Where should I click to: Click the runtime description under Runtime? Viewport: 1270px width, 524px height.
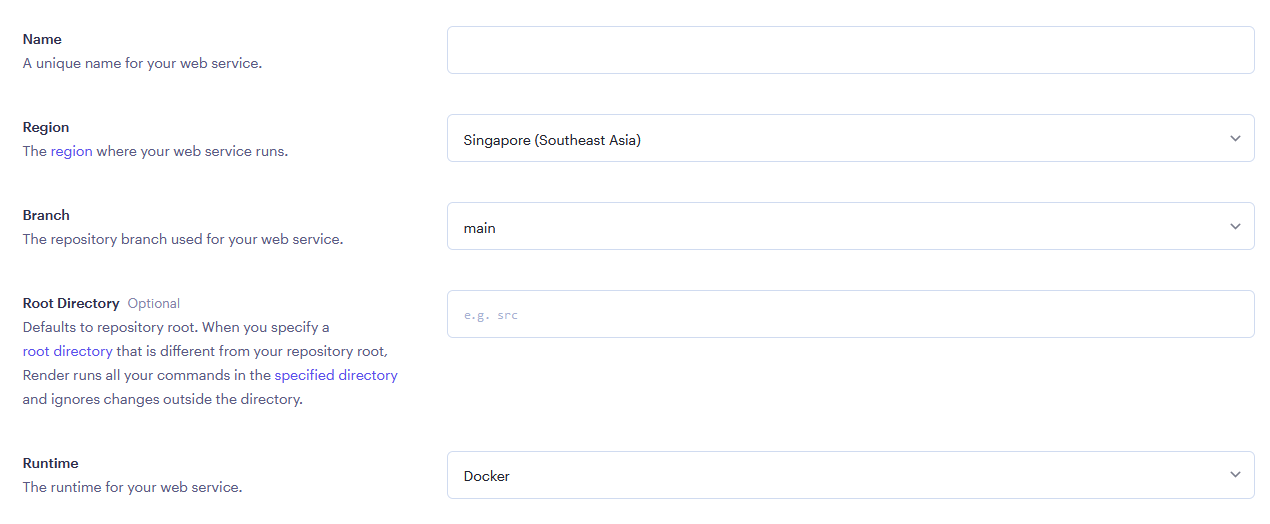click(x=132, y=488)
